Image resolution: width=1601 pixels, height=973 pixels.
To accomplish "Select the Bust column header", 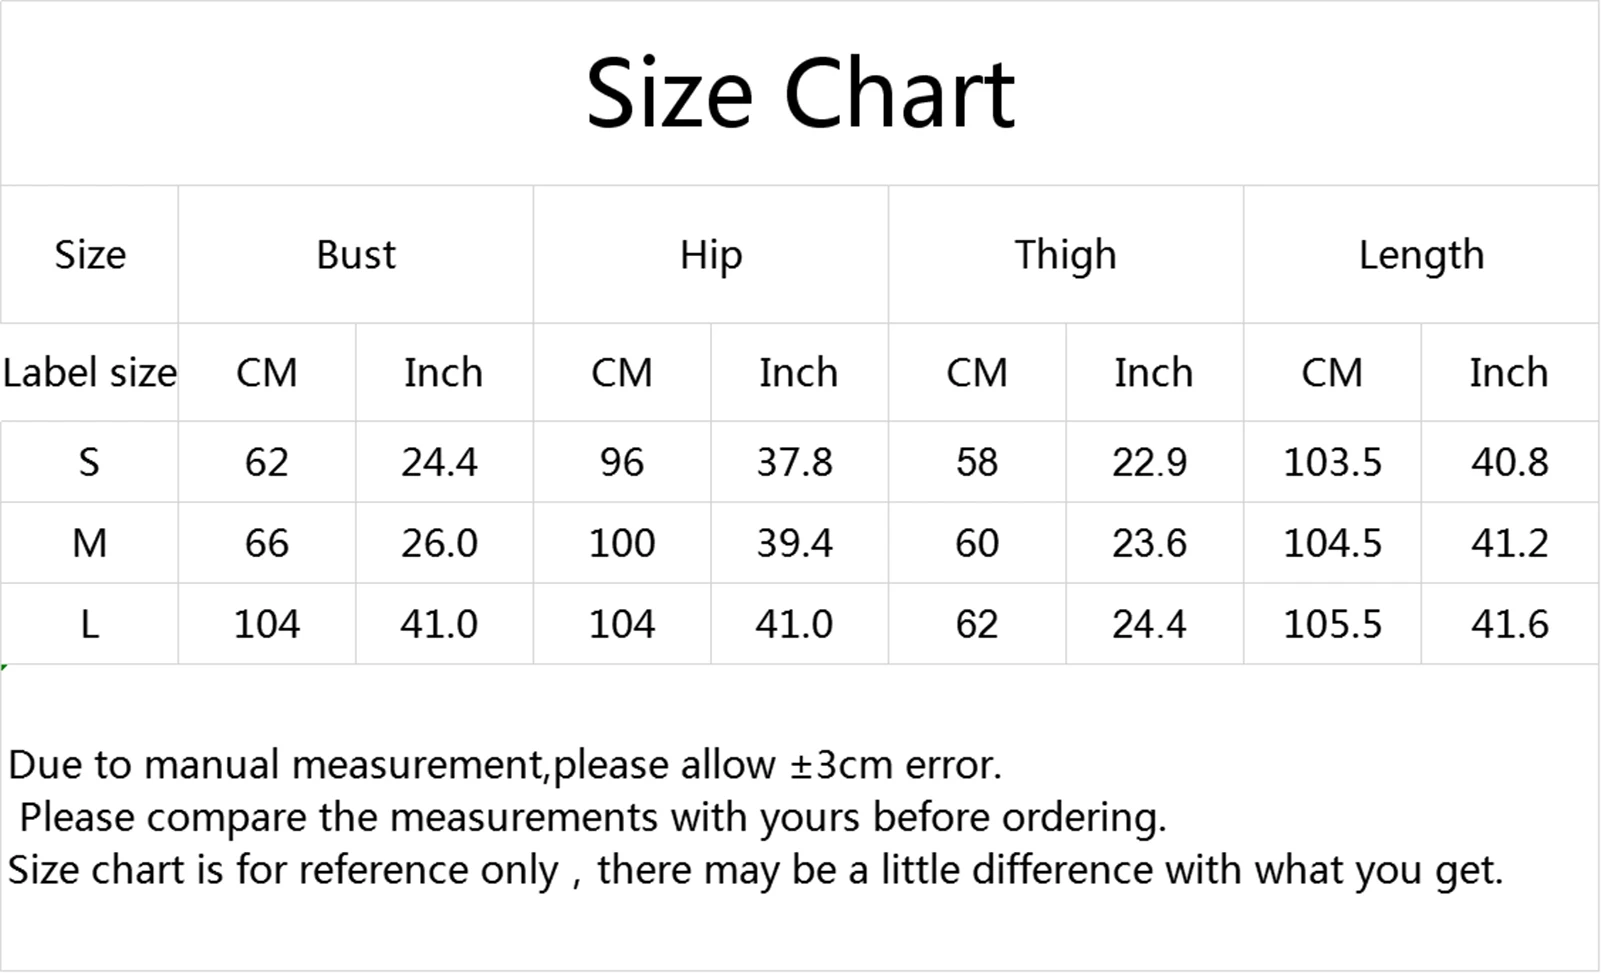I will [356, 255].
